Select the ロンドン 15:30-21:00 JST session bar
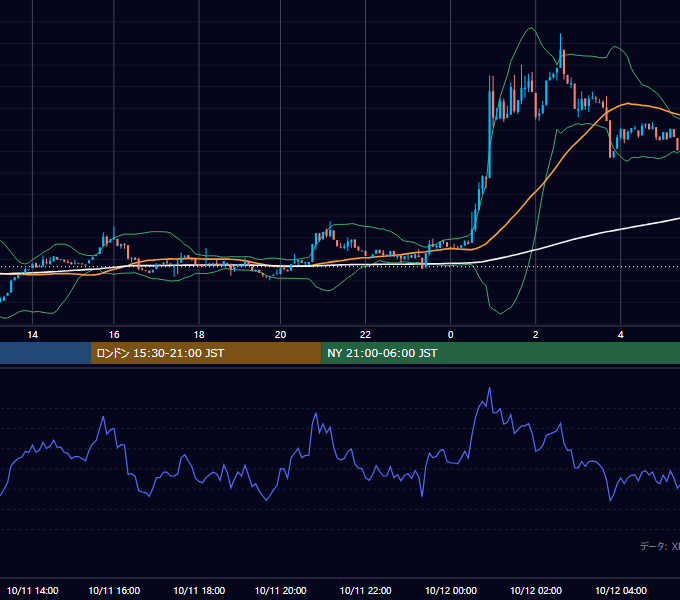Image resolution: width=680 pixels, height=600 pixels. coord(206,353)
